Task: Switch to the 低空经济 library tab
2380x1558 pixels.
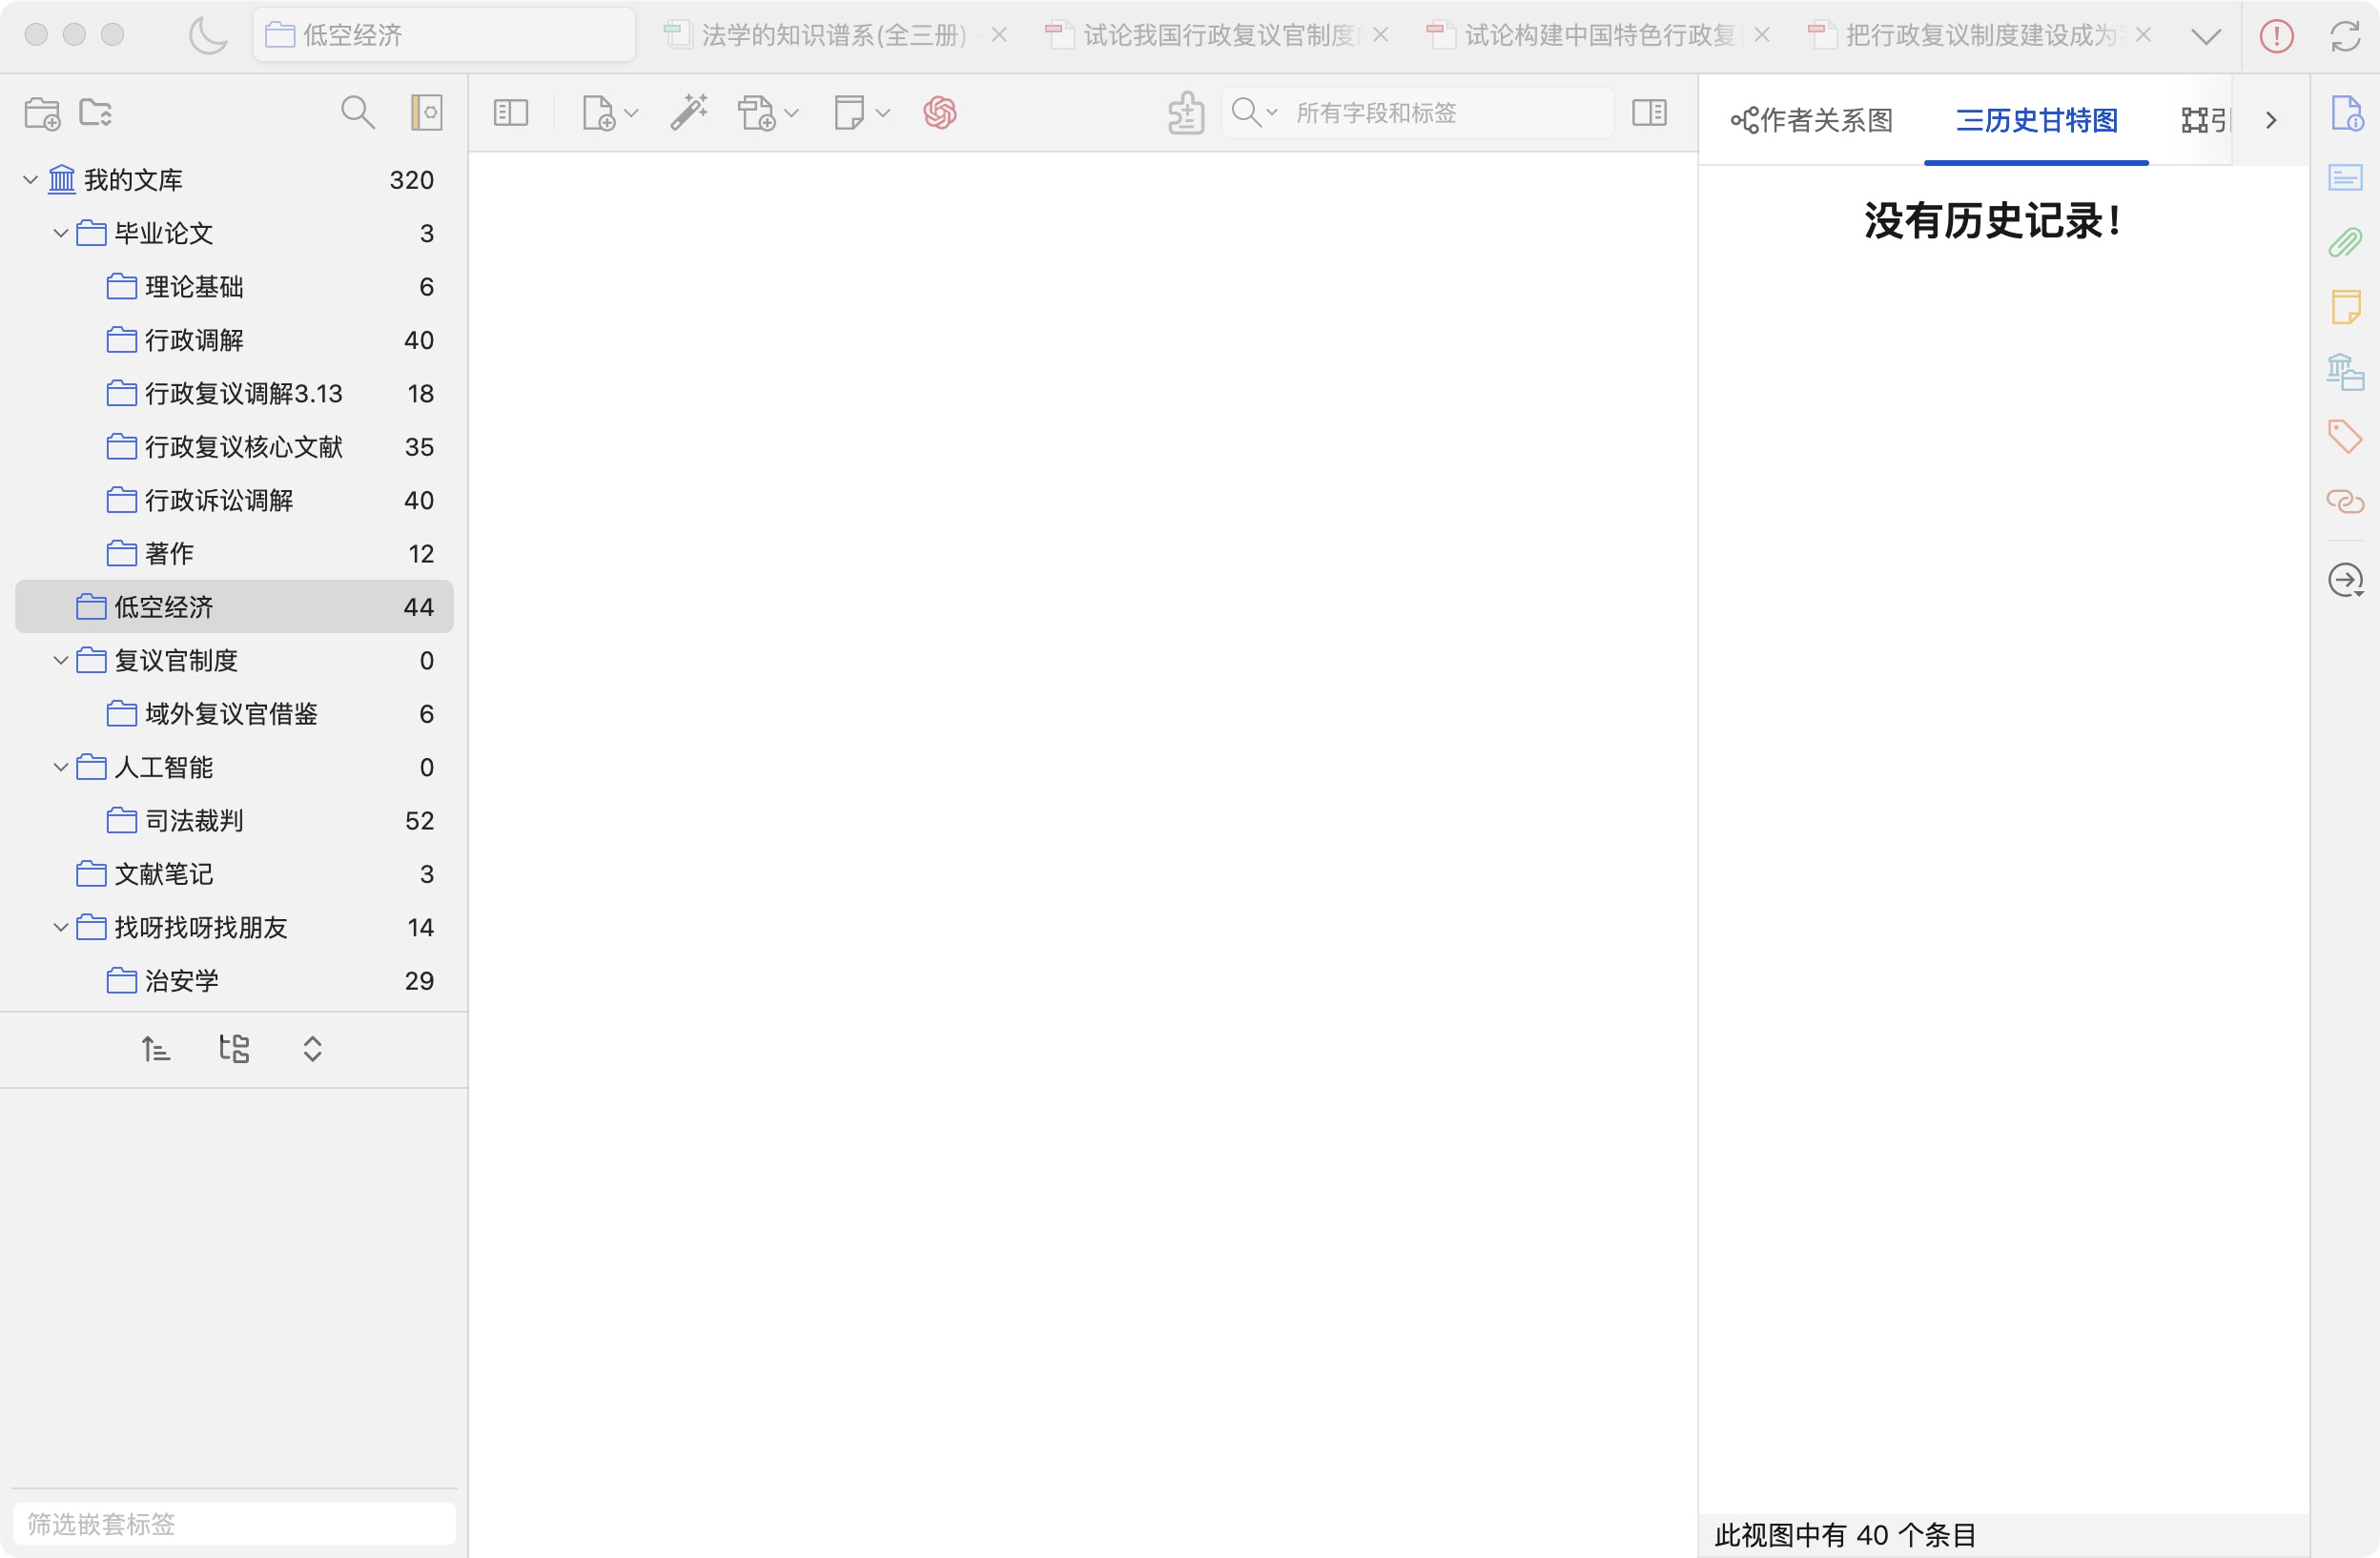Action: 444,35
